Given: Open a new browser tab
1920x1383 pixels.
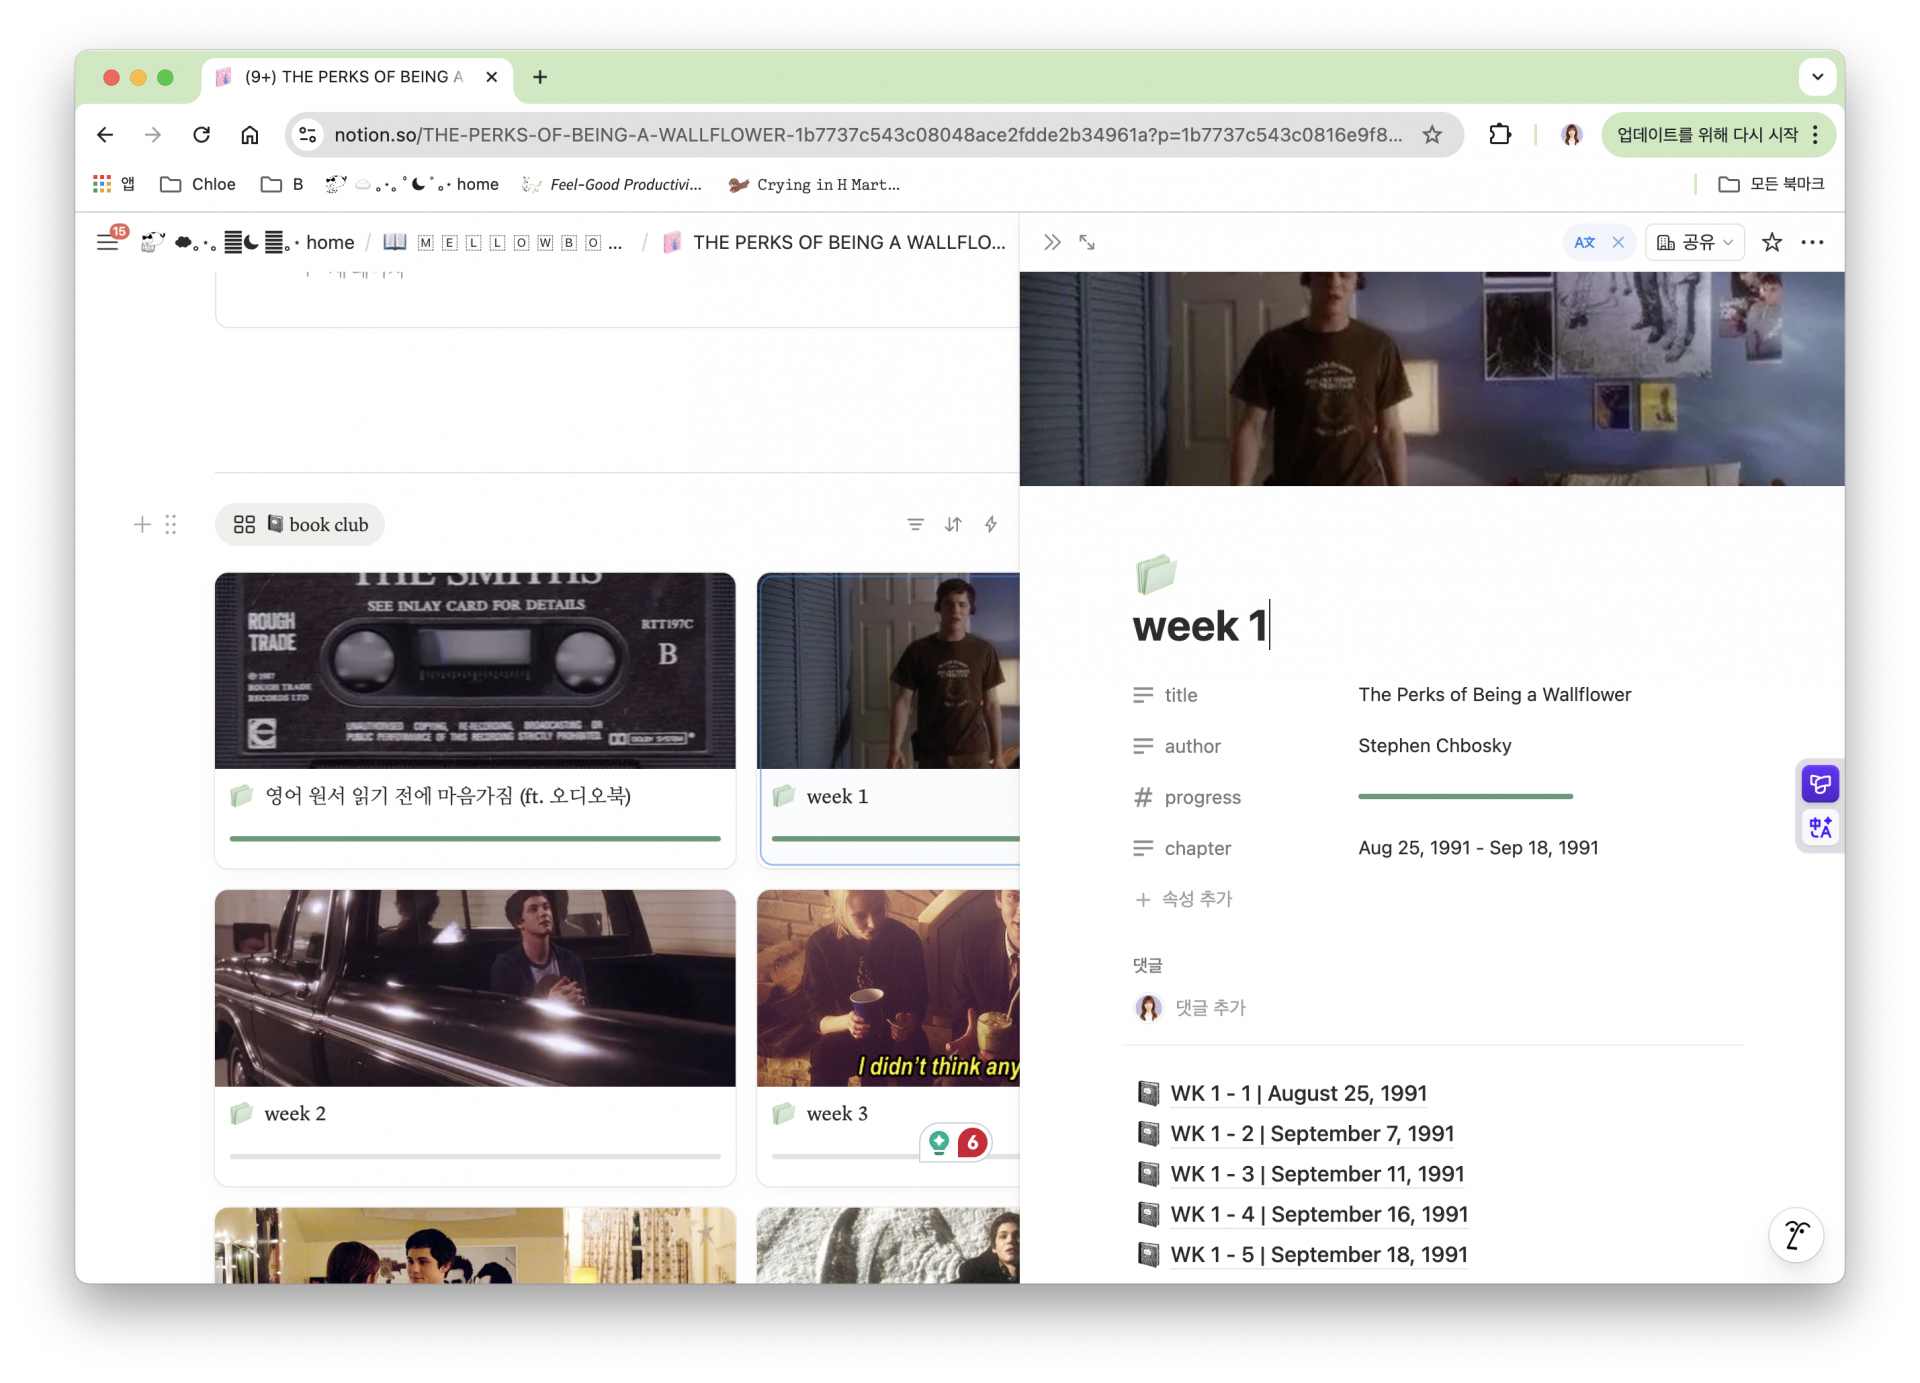Looking at the screenshot, I should click(x=540, y=77).
